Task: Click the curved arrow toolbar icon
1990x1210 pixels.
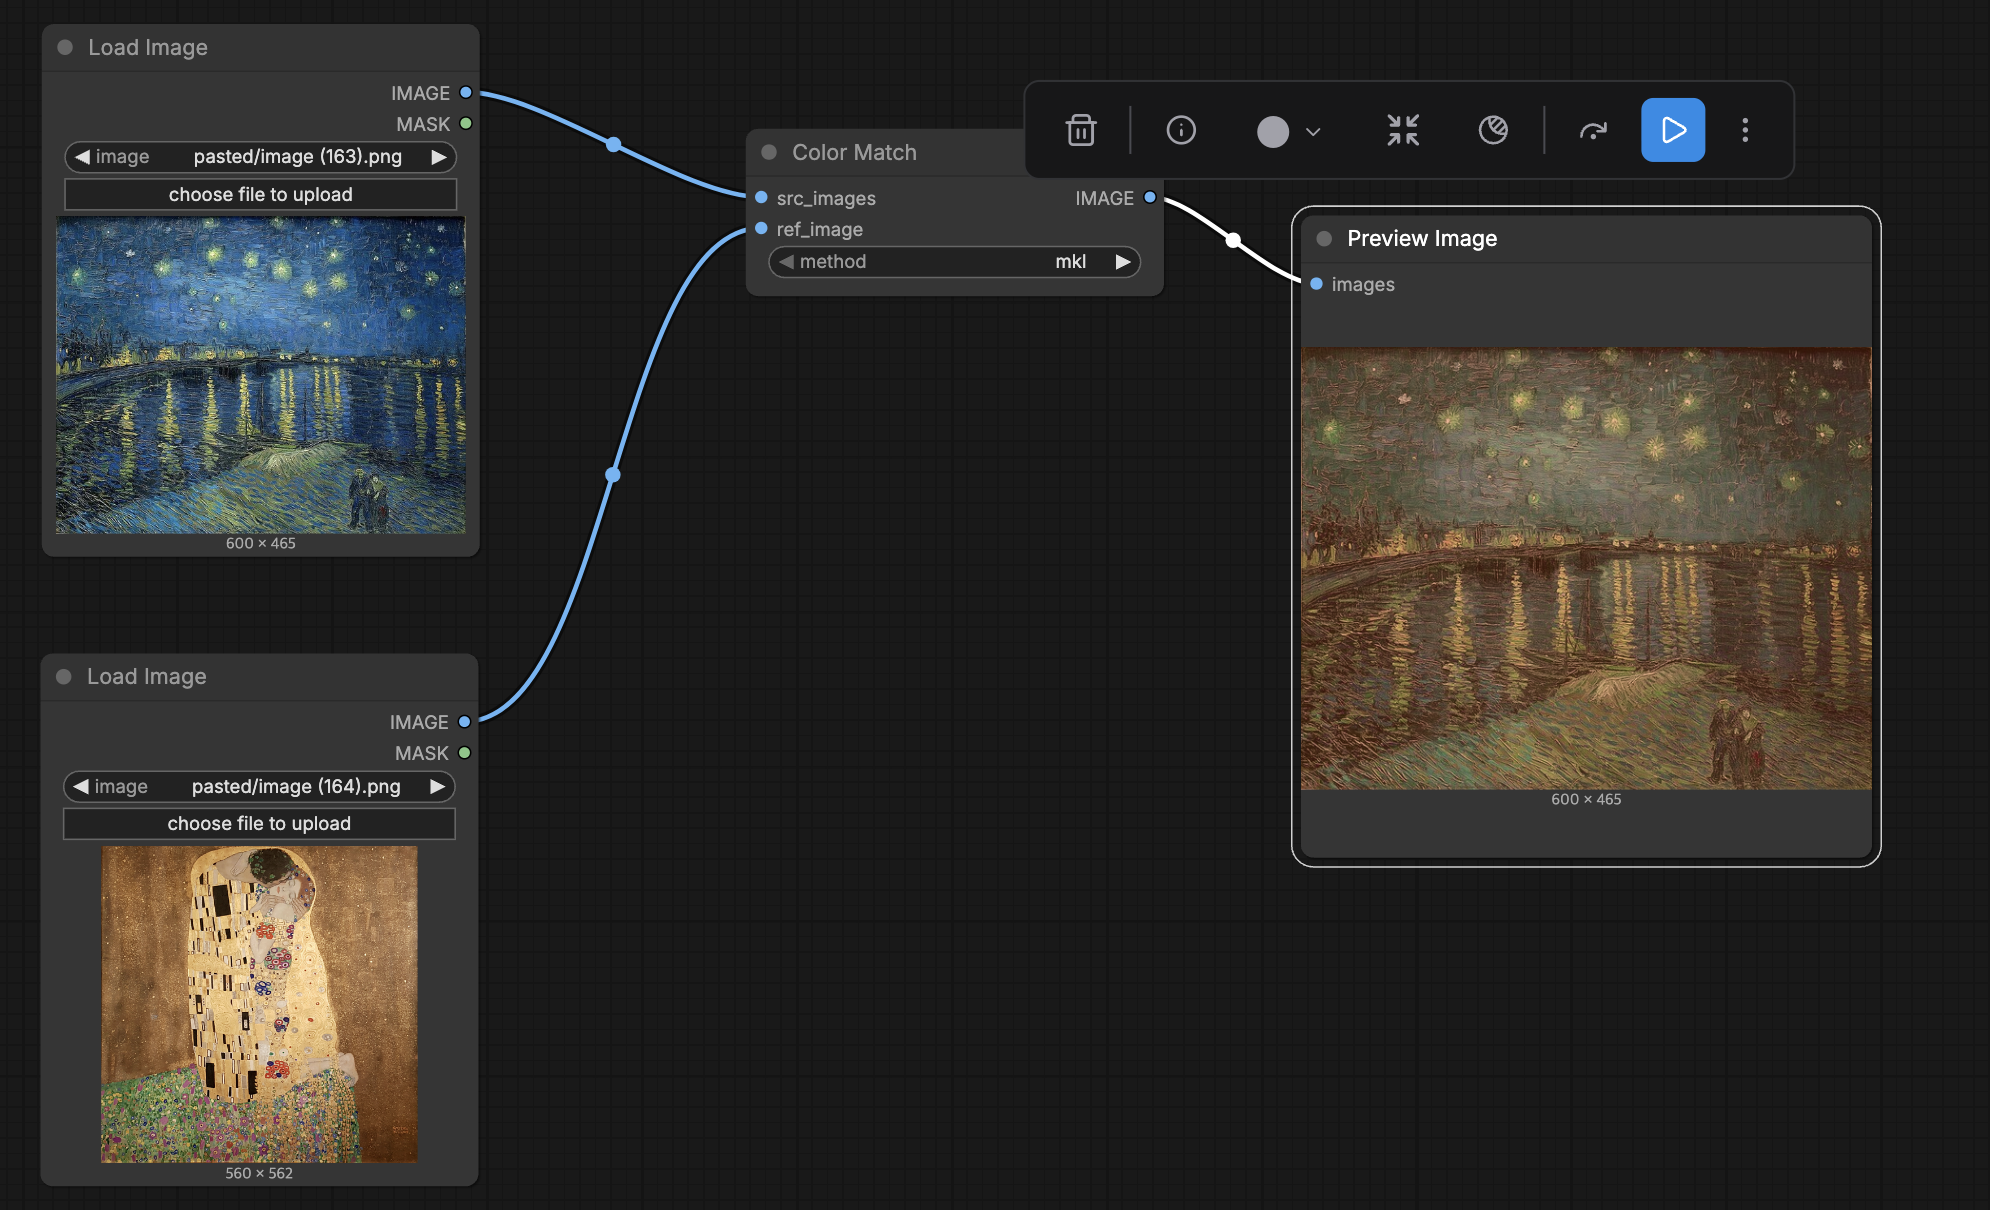Action: click(1593, 130)
